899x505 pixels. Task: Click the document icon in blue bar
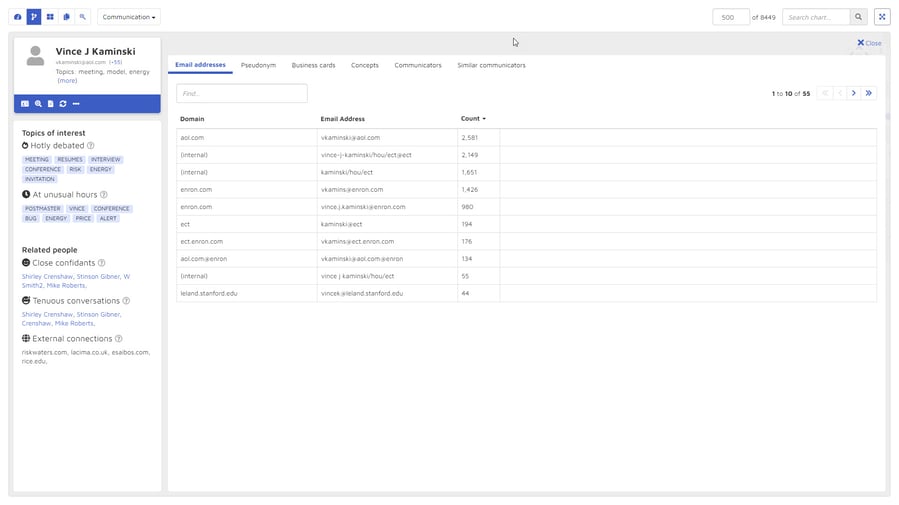pyautogui.click(x=50, y=104)
